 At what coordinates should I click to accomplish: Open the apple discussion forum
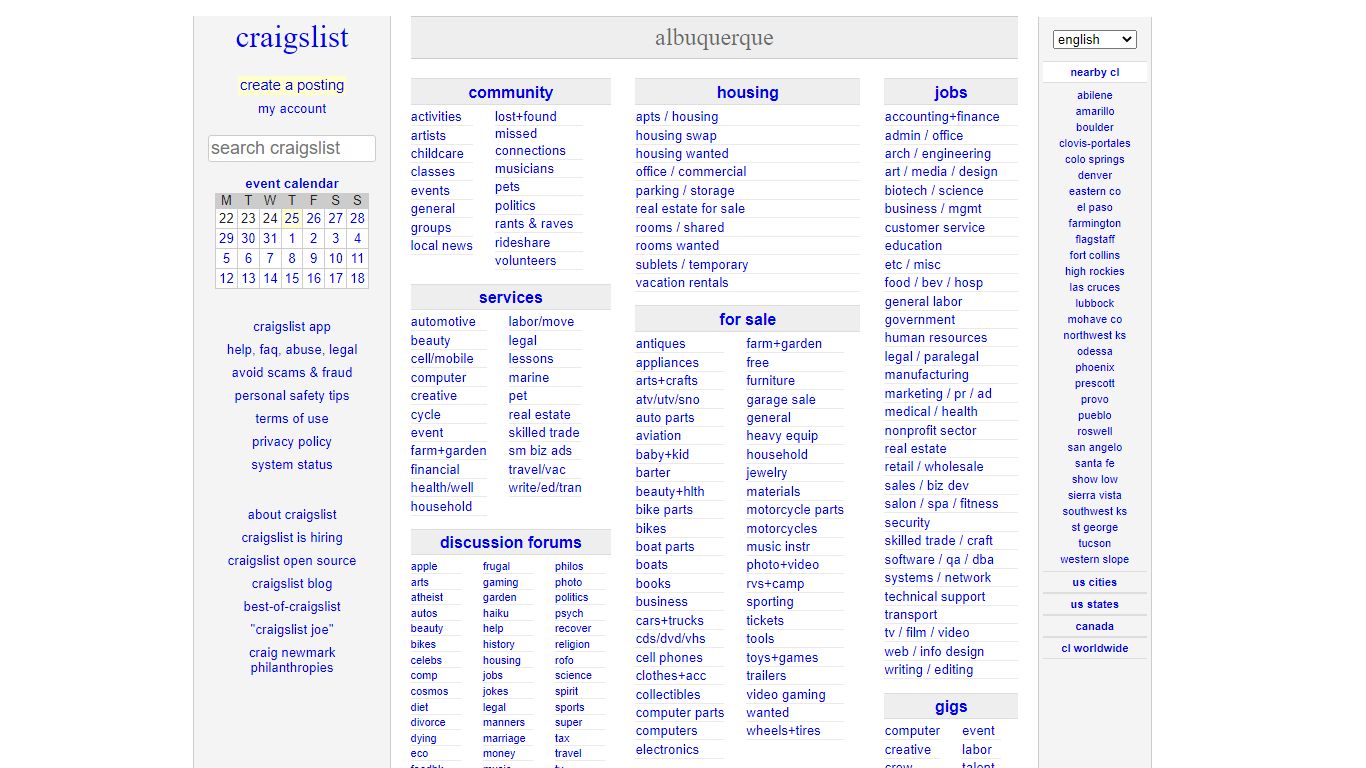tap(424, 567)
